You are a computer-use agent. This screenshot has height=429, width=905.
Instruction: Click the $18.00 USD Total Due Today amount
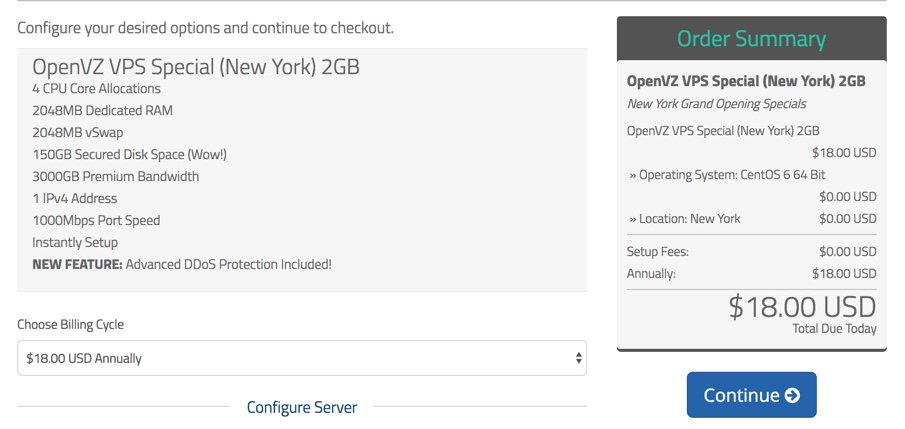tap(802, 307)
